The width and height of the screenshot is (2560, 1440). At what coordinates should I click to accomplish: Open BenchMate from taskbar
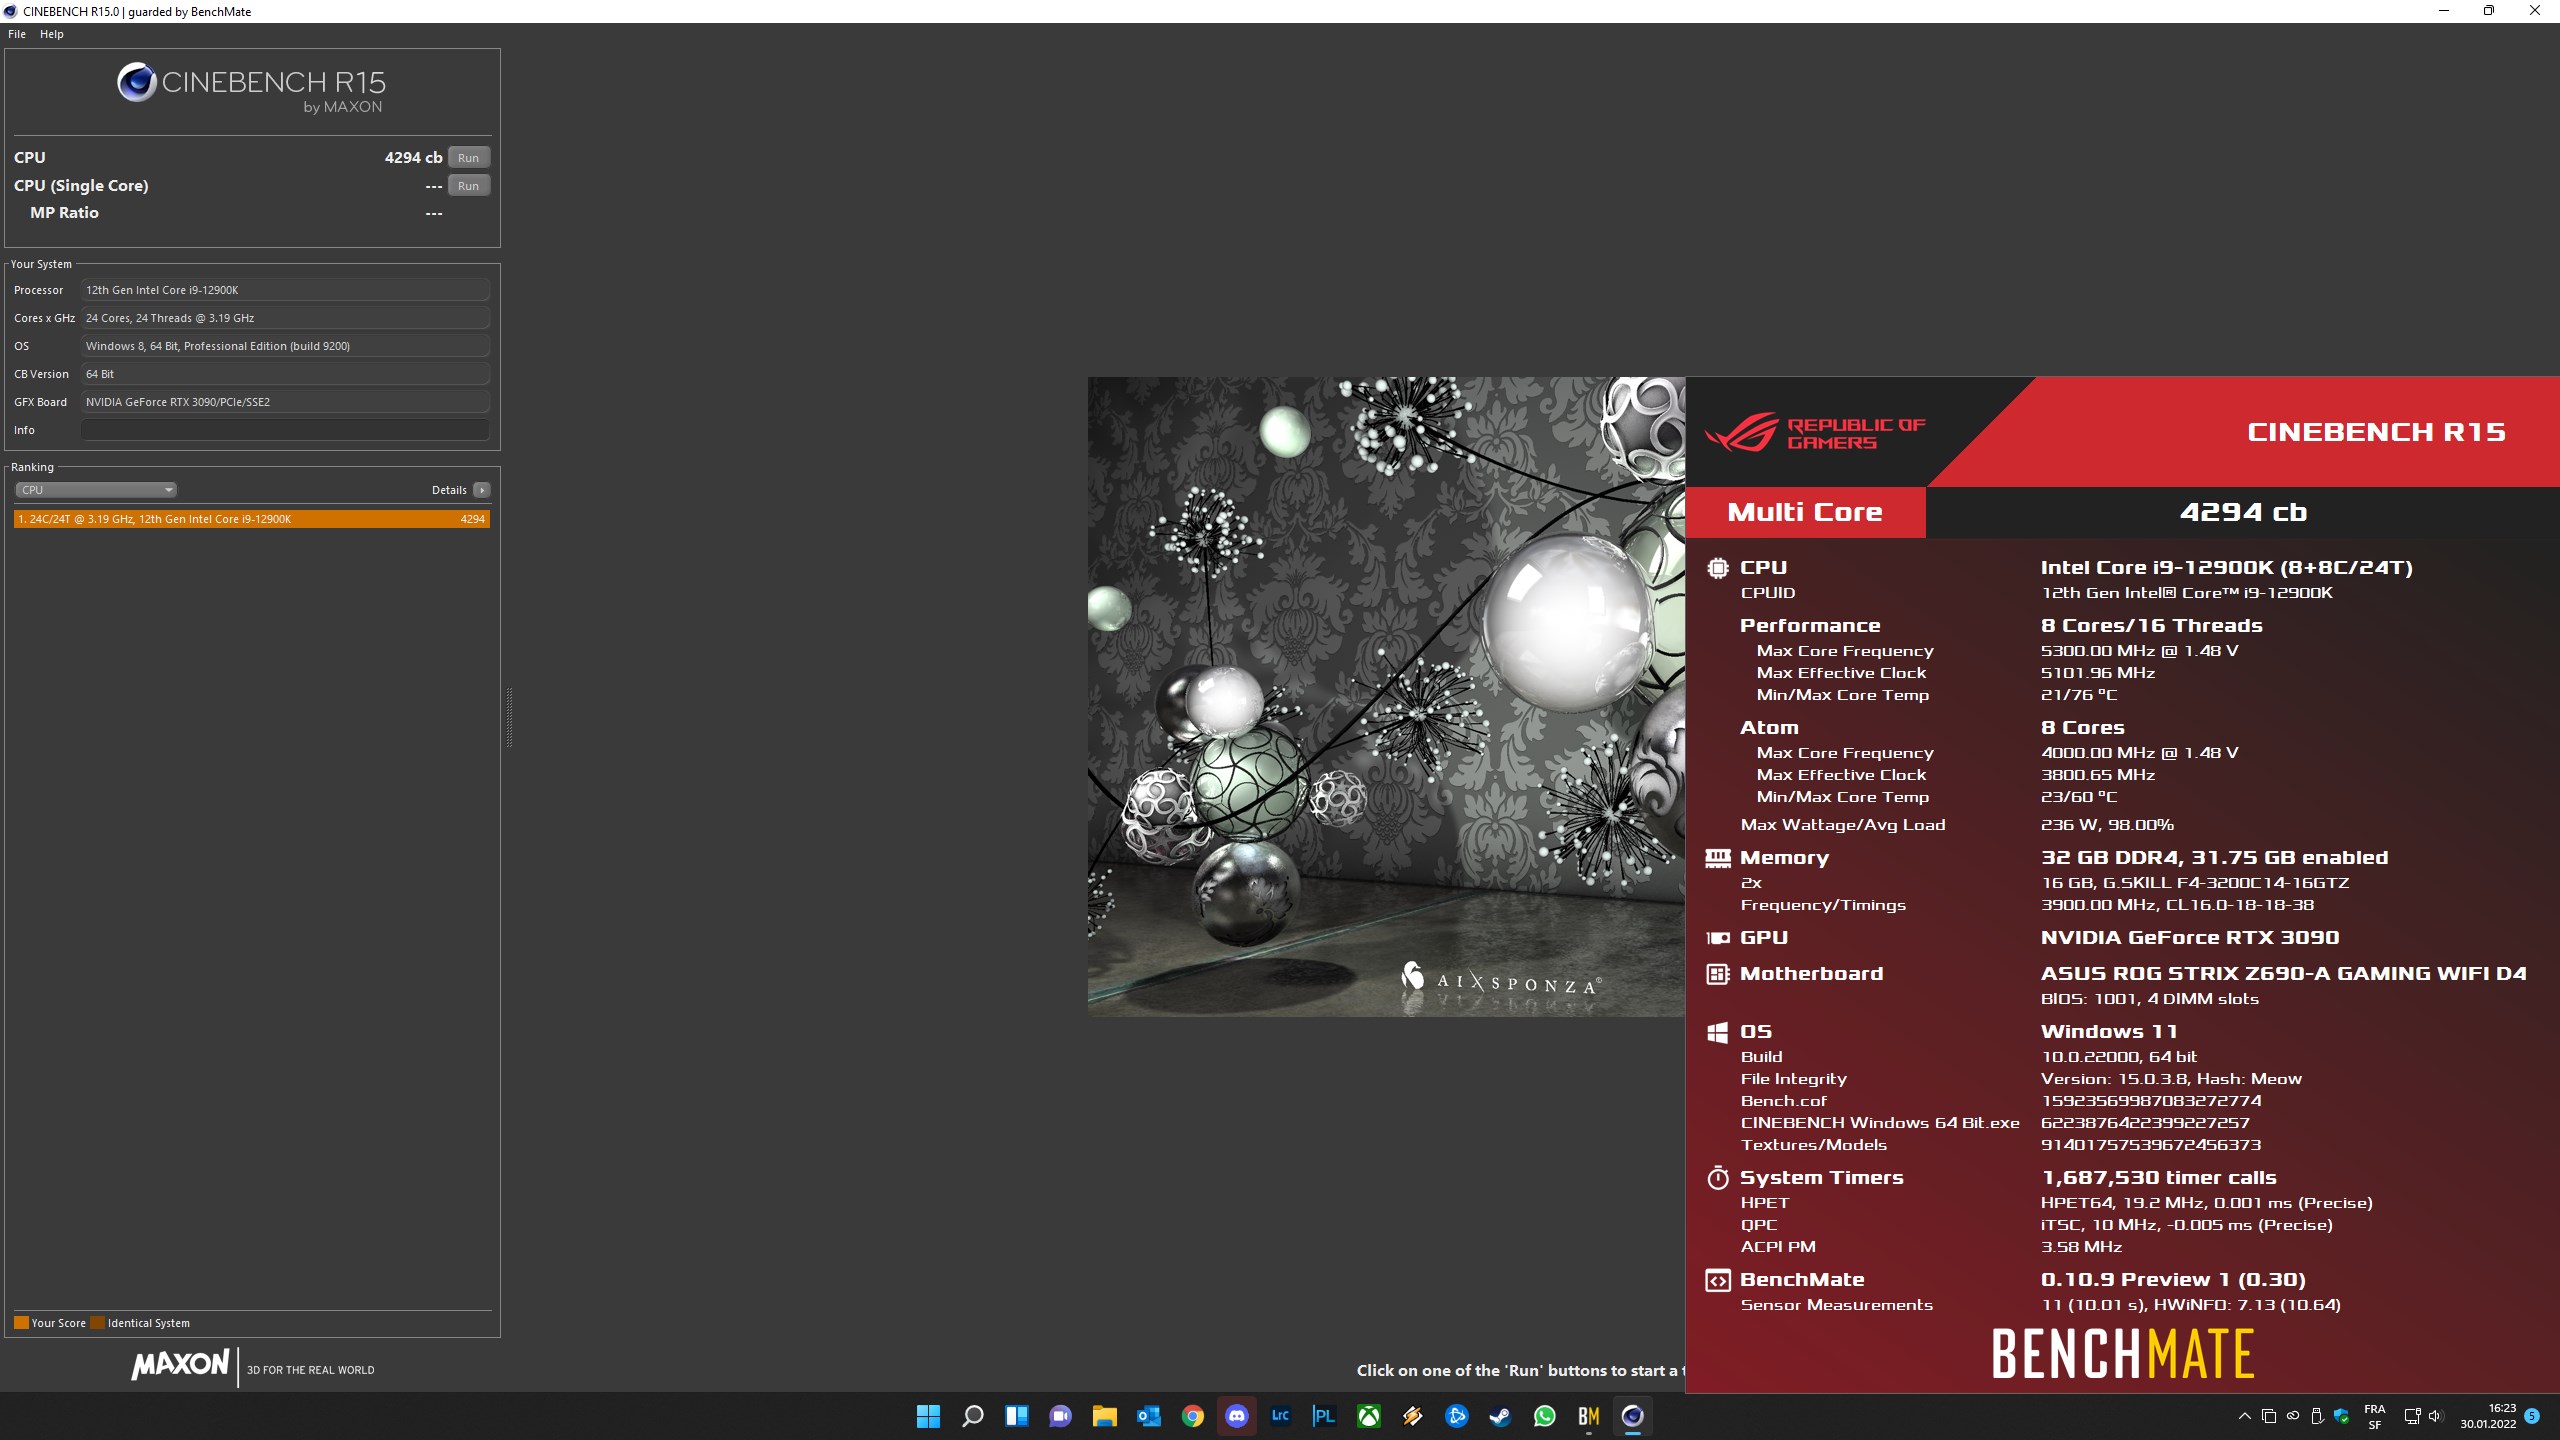pyautogui.click(x=1588, y=1416)
